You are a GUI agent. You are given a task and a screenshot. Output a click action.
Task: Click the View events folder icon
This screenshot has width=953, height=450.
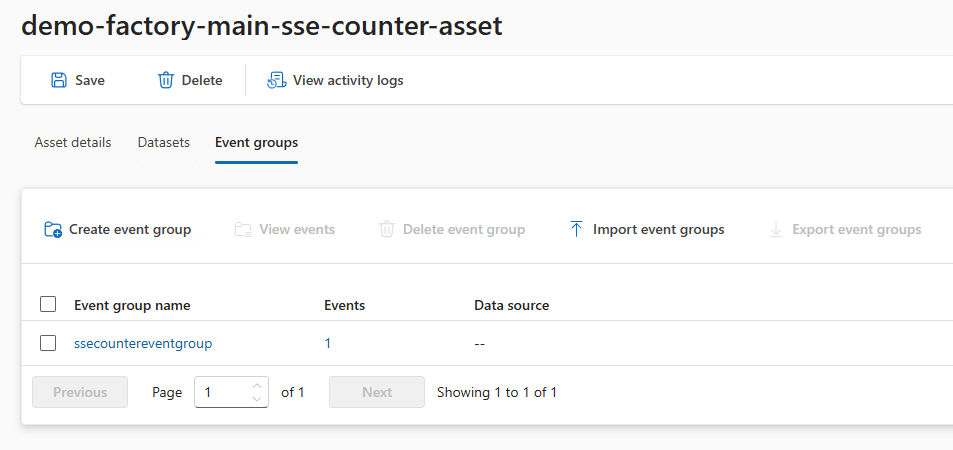pos(243,229)
